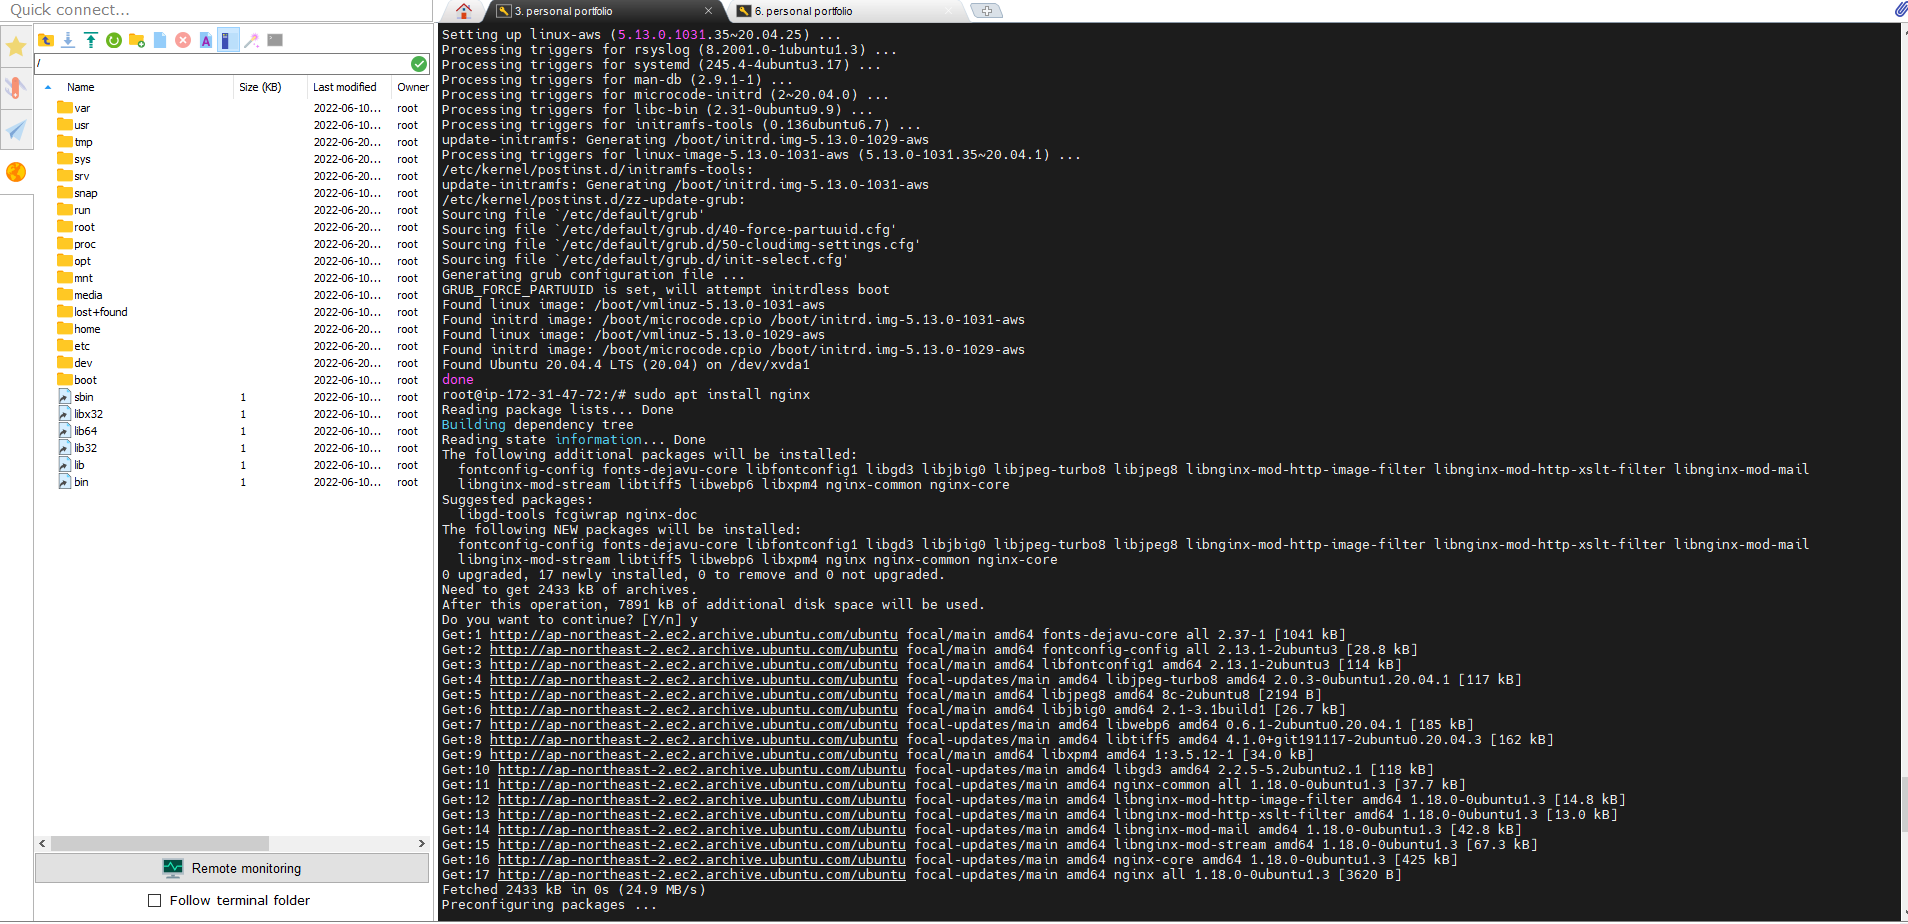Select the home folder
Image resolution: width=1908 pixels, height=924 pixels.
point(87,329)
